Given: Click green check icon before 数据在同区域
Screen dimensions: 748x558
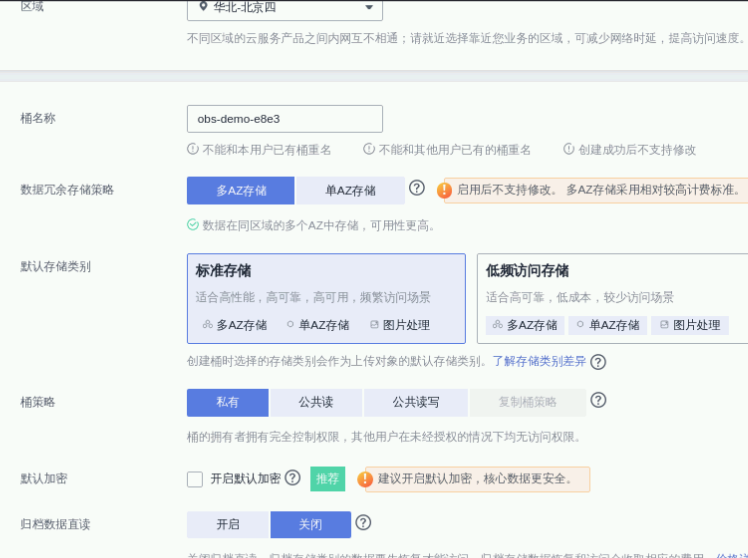Looking at the screenshot, I should 193,225.
